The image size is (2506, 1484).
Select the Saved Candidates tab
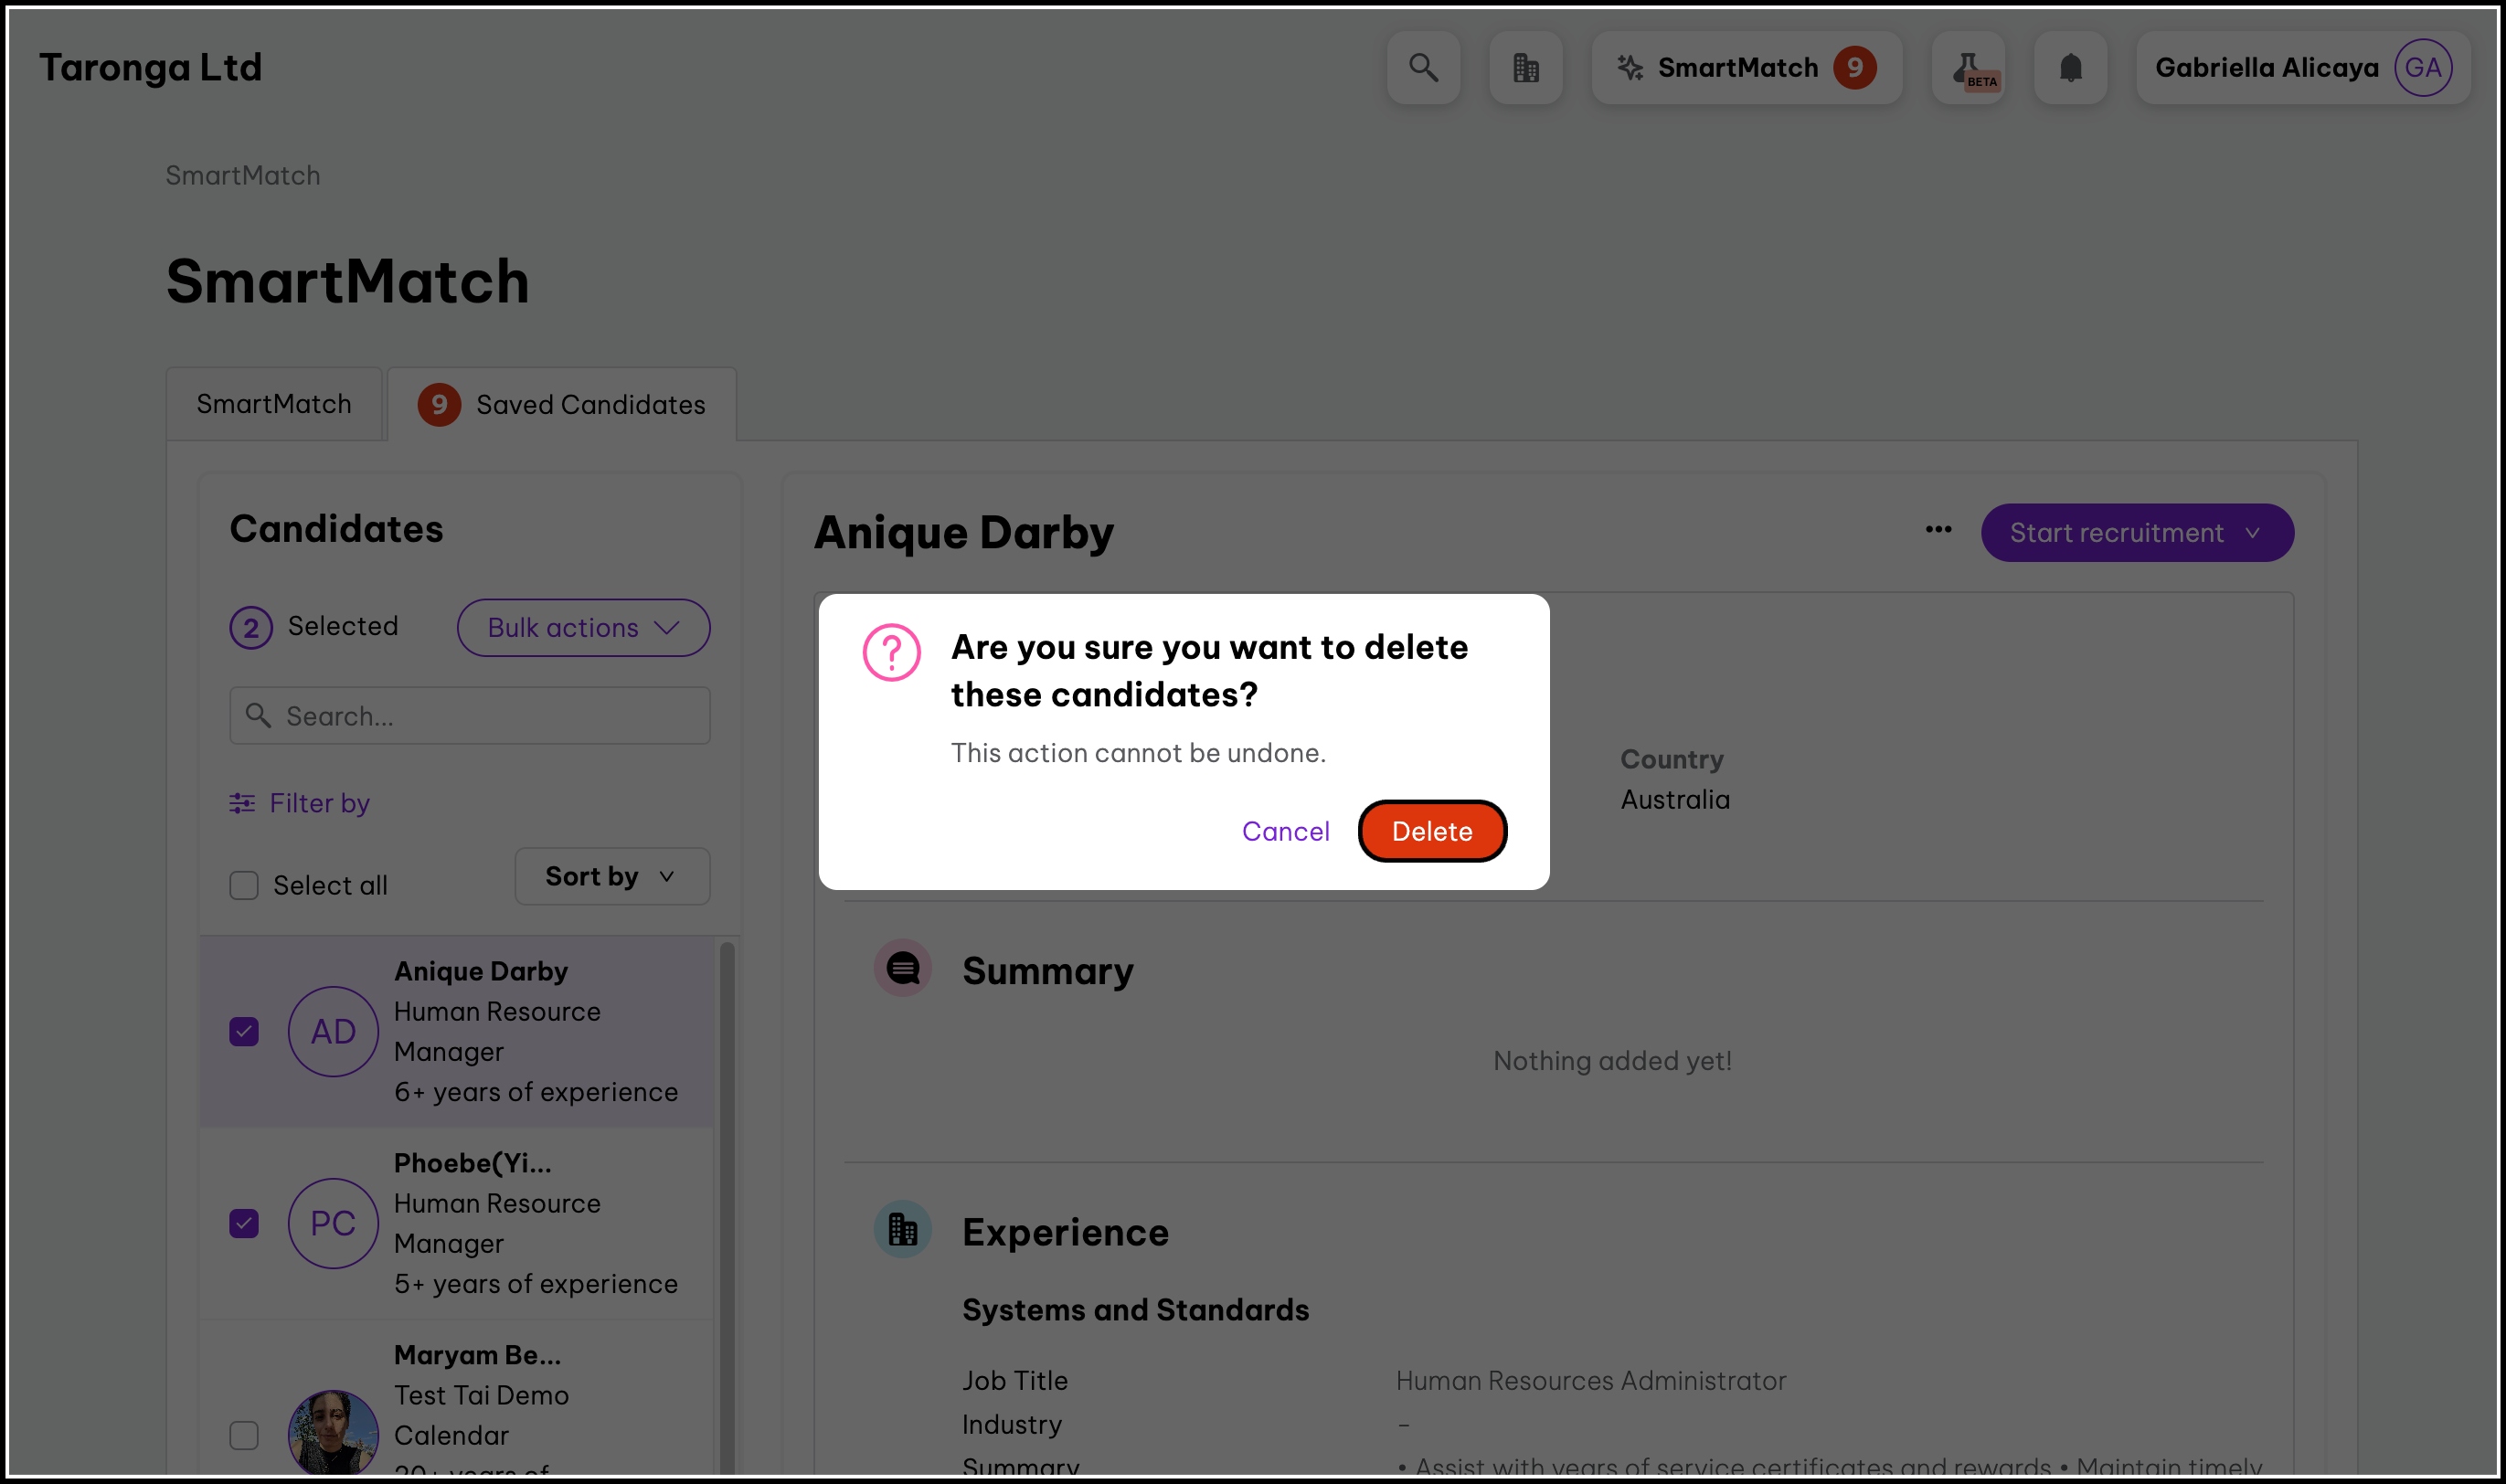click(x=562, y=405)
